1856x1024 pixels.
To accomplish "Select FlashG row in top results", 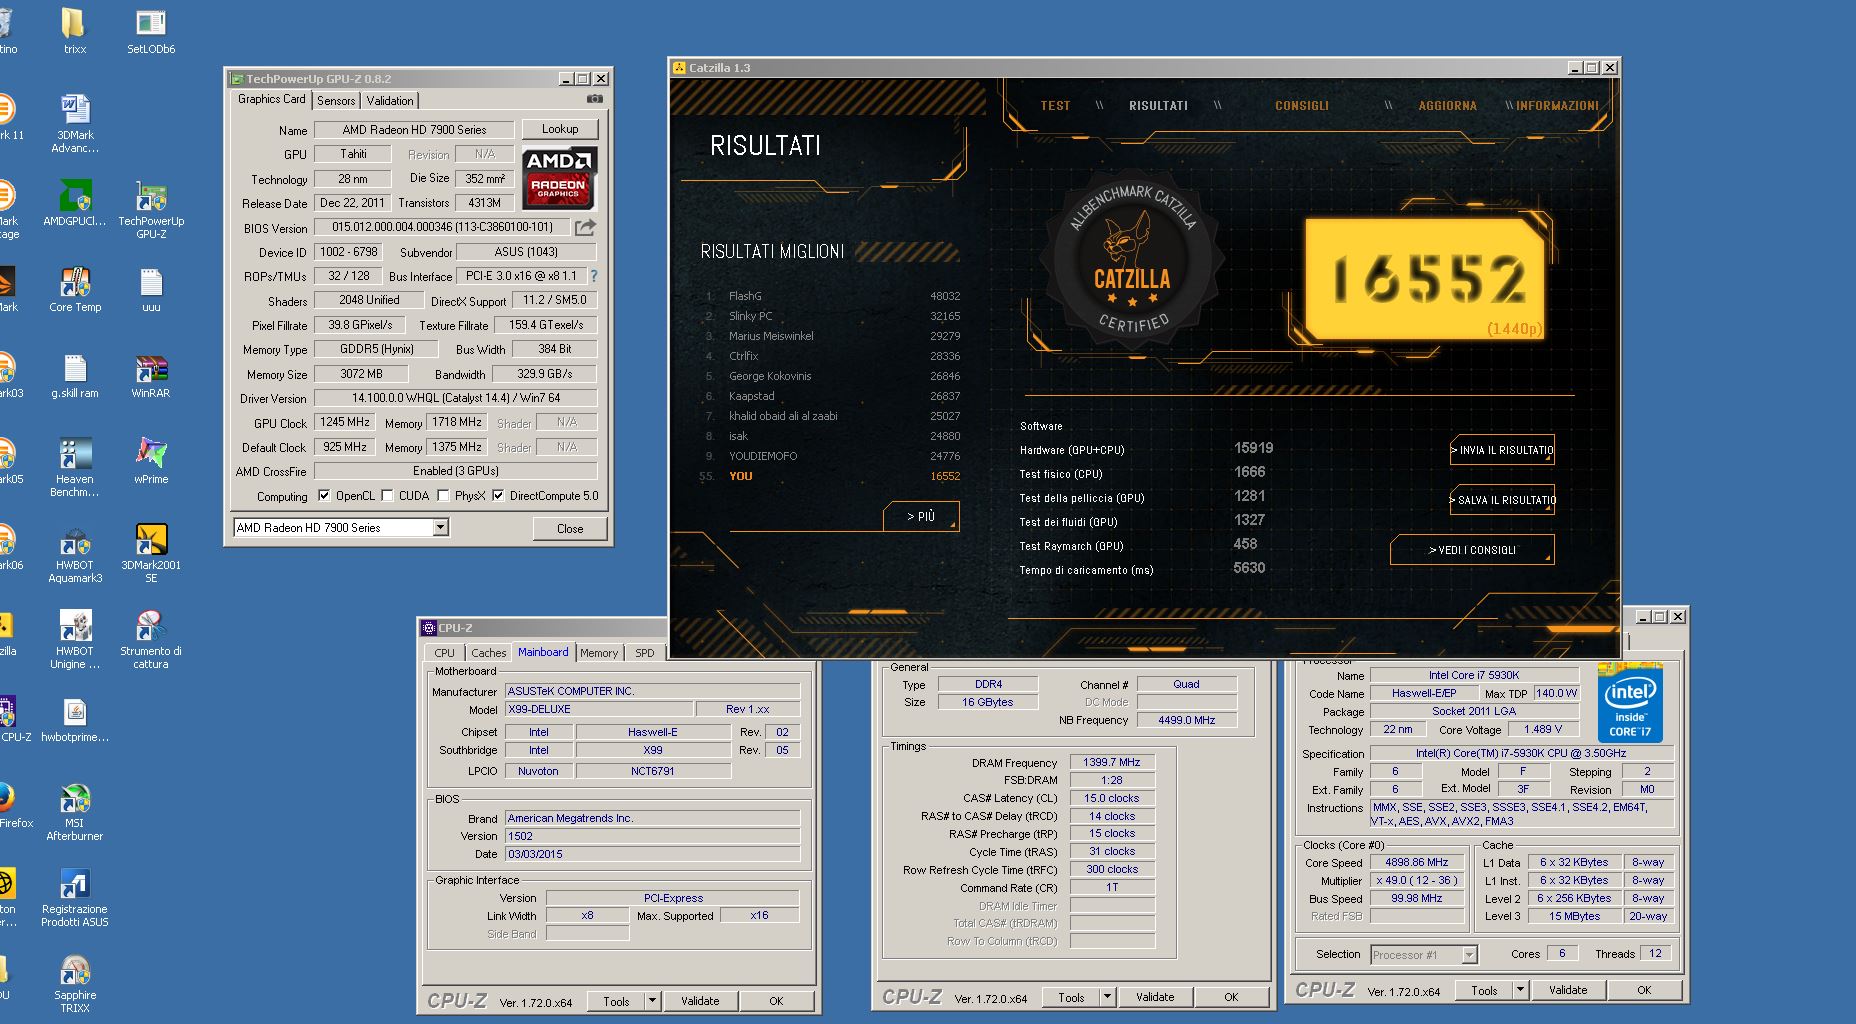I will (x=832, y=296).
